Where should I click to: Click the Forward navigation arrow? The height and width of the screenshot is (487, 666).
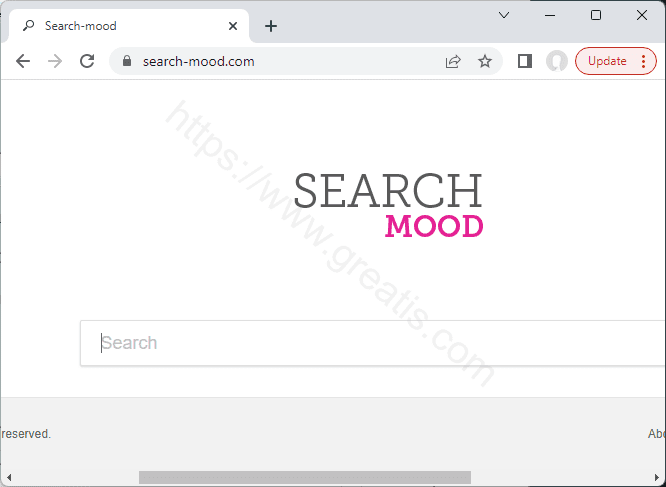click(x=55, y=61)
